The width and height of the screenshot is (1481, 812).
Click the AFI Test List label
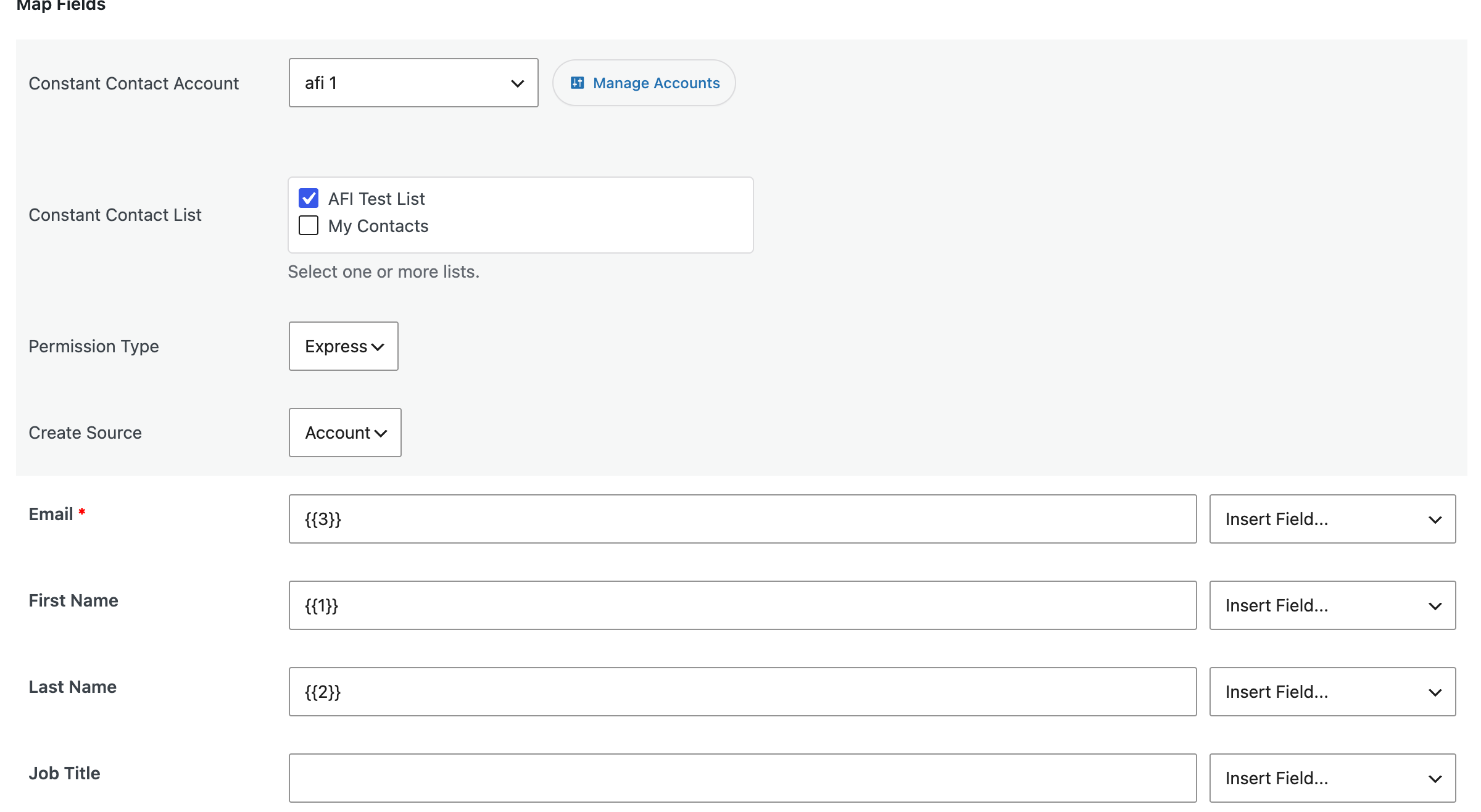click(377, 199)
